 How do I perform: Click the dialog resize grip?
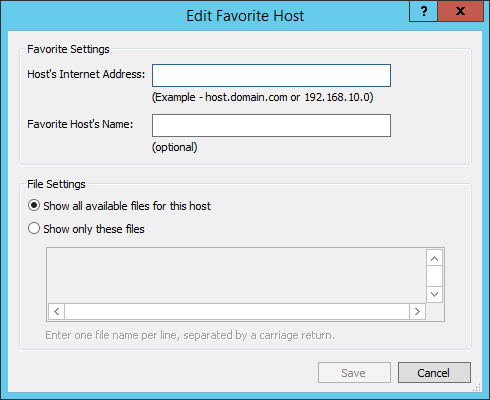477,387
